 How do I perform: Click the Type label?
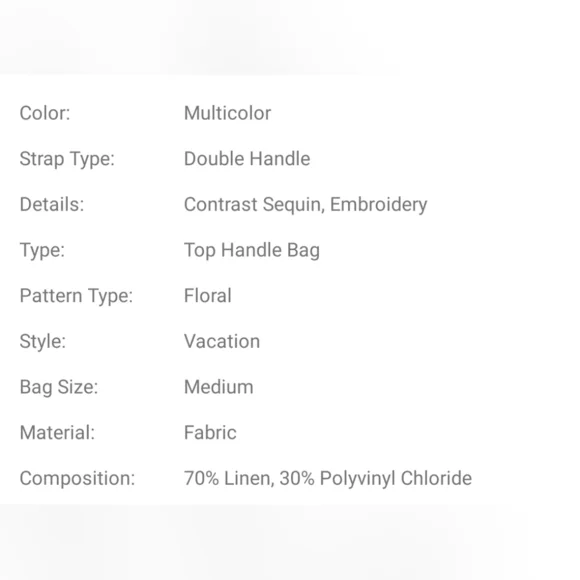(x=42, y=250)
